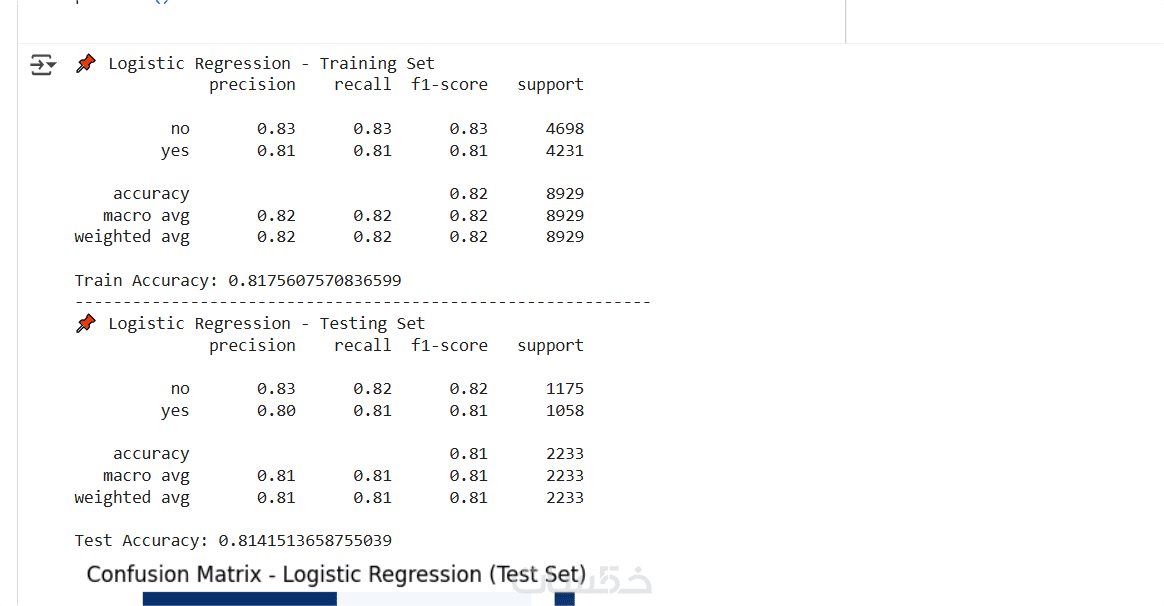The height and width of the screenshot is (606, 1164).
Task: Click the 'f1-score' header in the training report
Action: pyautogui.click(x=449, y=85)
